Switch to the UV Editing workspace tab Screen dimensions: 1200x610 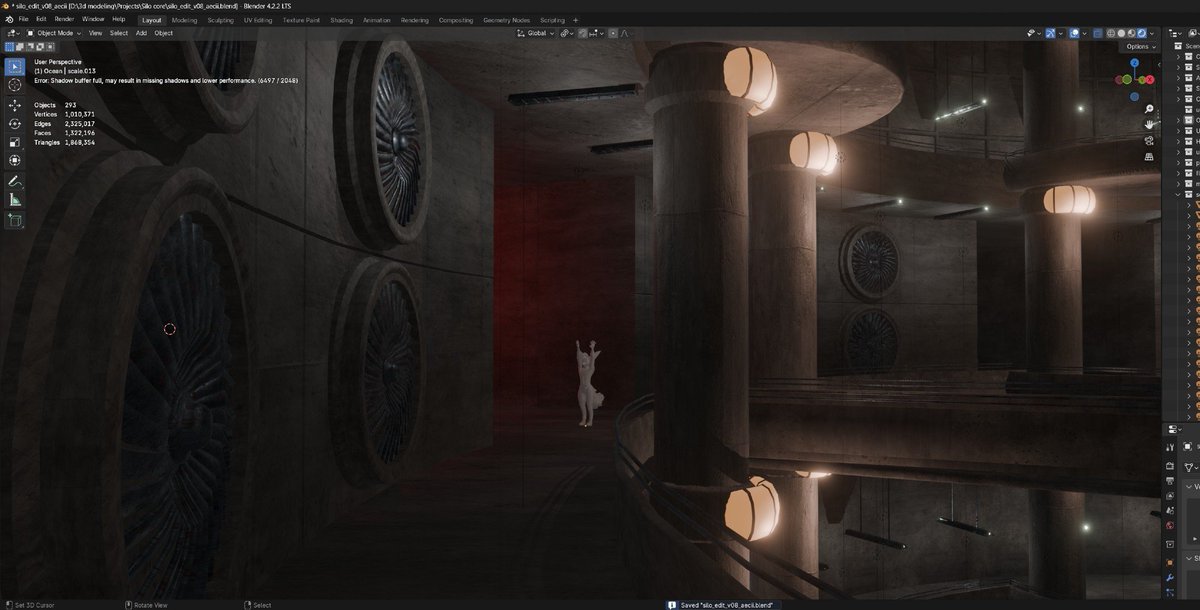point(258,20)
